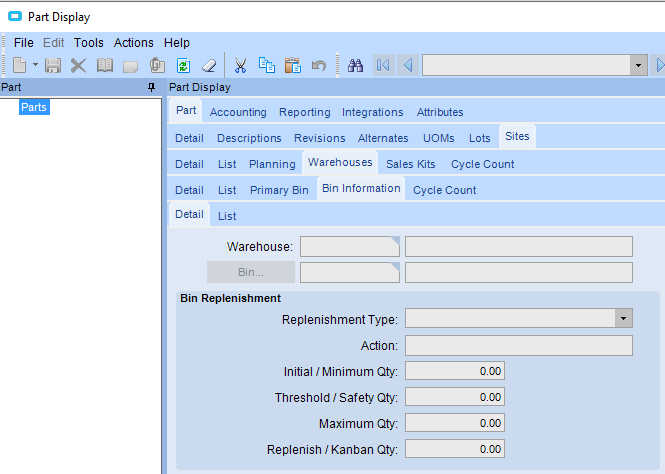The width and height of the screenshot is (665, 474).
Task: Switch to the Accounting tab
Action: click(x=238, y=112)
